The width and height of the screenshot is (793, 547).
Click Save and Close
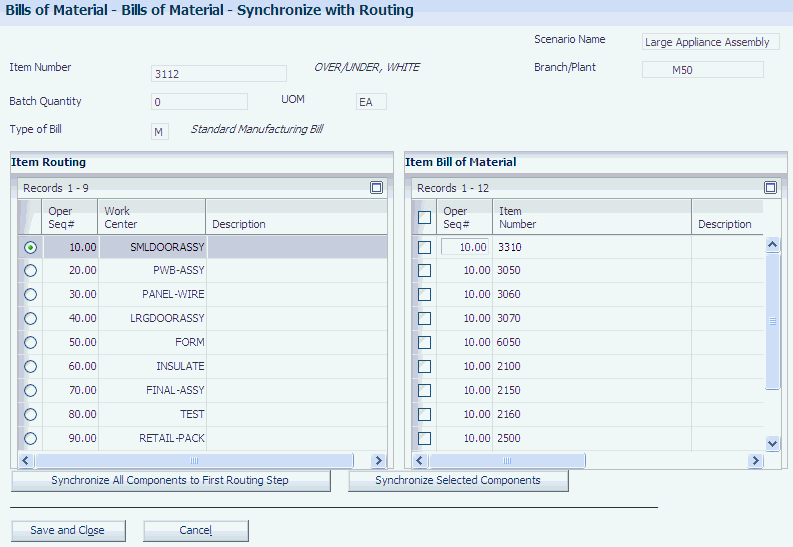(67, 530)
